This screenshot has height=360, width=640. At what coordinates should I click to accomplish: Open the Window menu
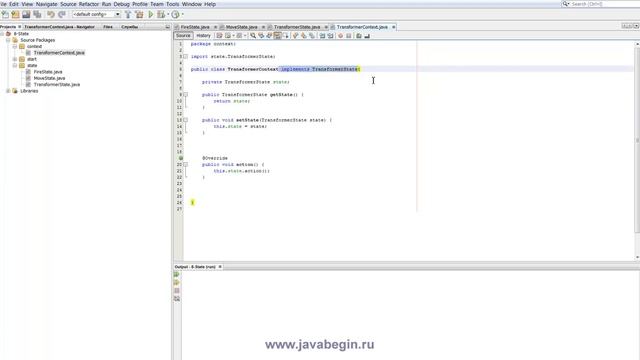[191, 4]
